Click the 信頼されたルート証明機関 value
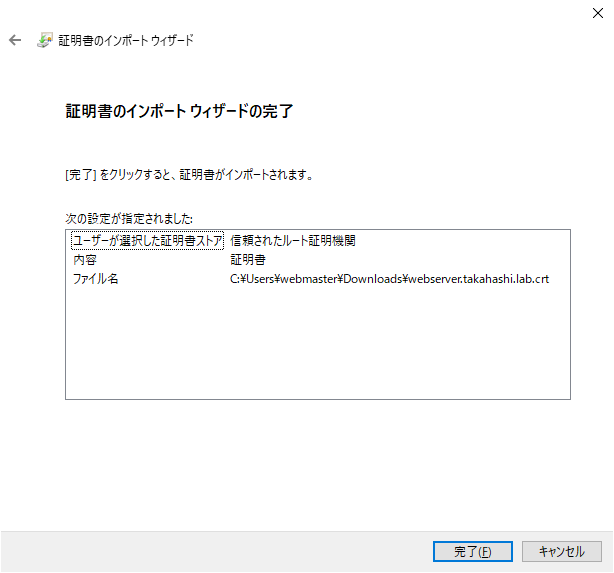This screenshot has width=614, height=573. click(293, 240)
